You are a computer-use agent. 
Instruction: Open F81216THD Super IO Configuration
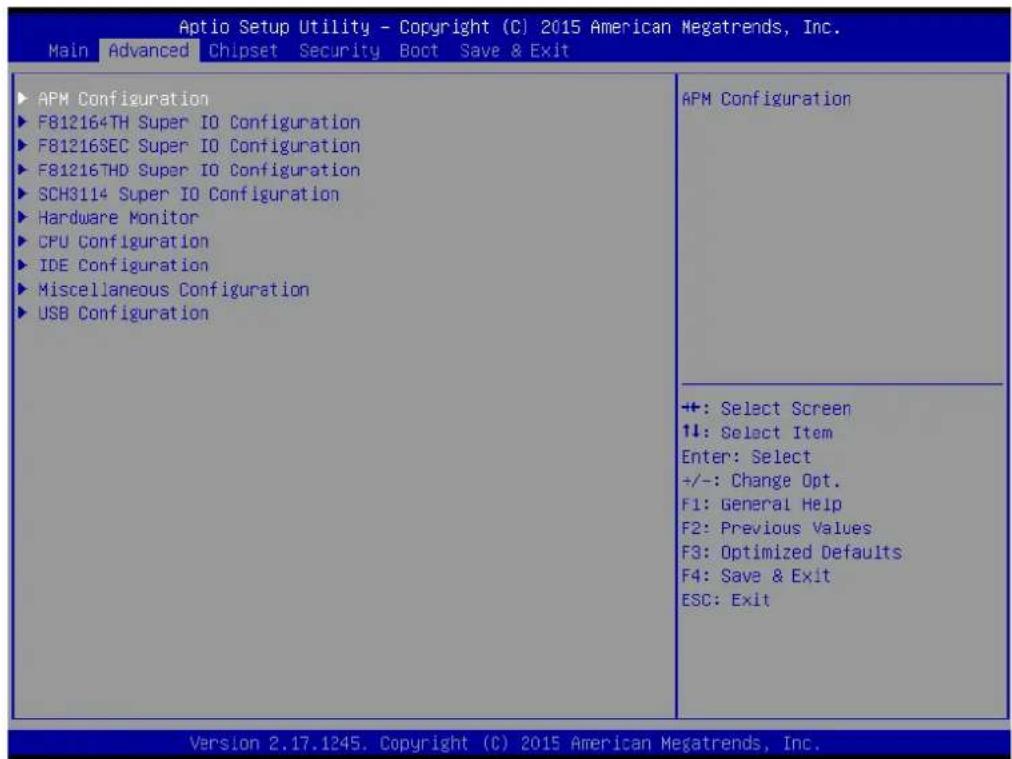199,170
